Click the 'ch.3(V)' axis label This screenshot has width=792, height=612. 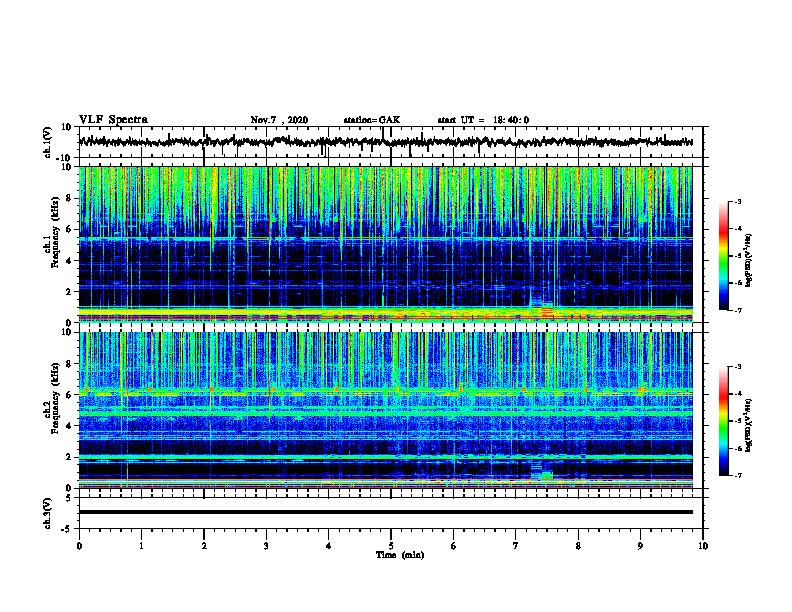pos(47,513)
